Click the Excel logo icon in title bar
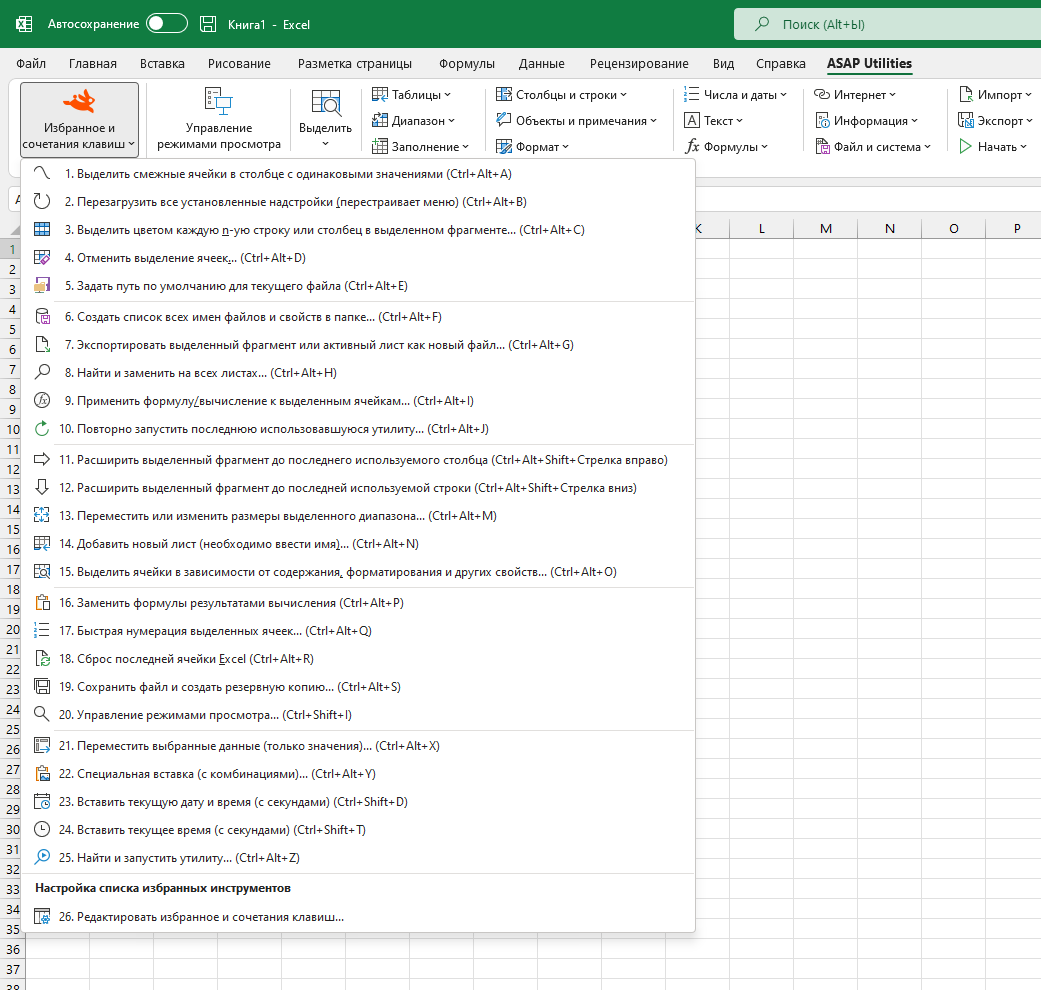 24,24
